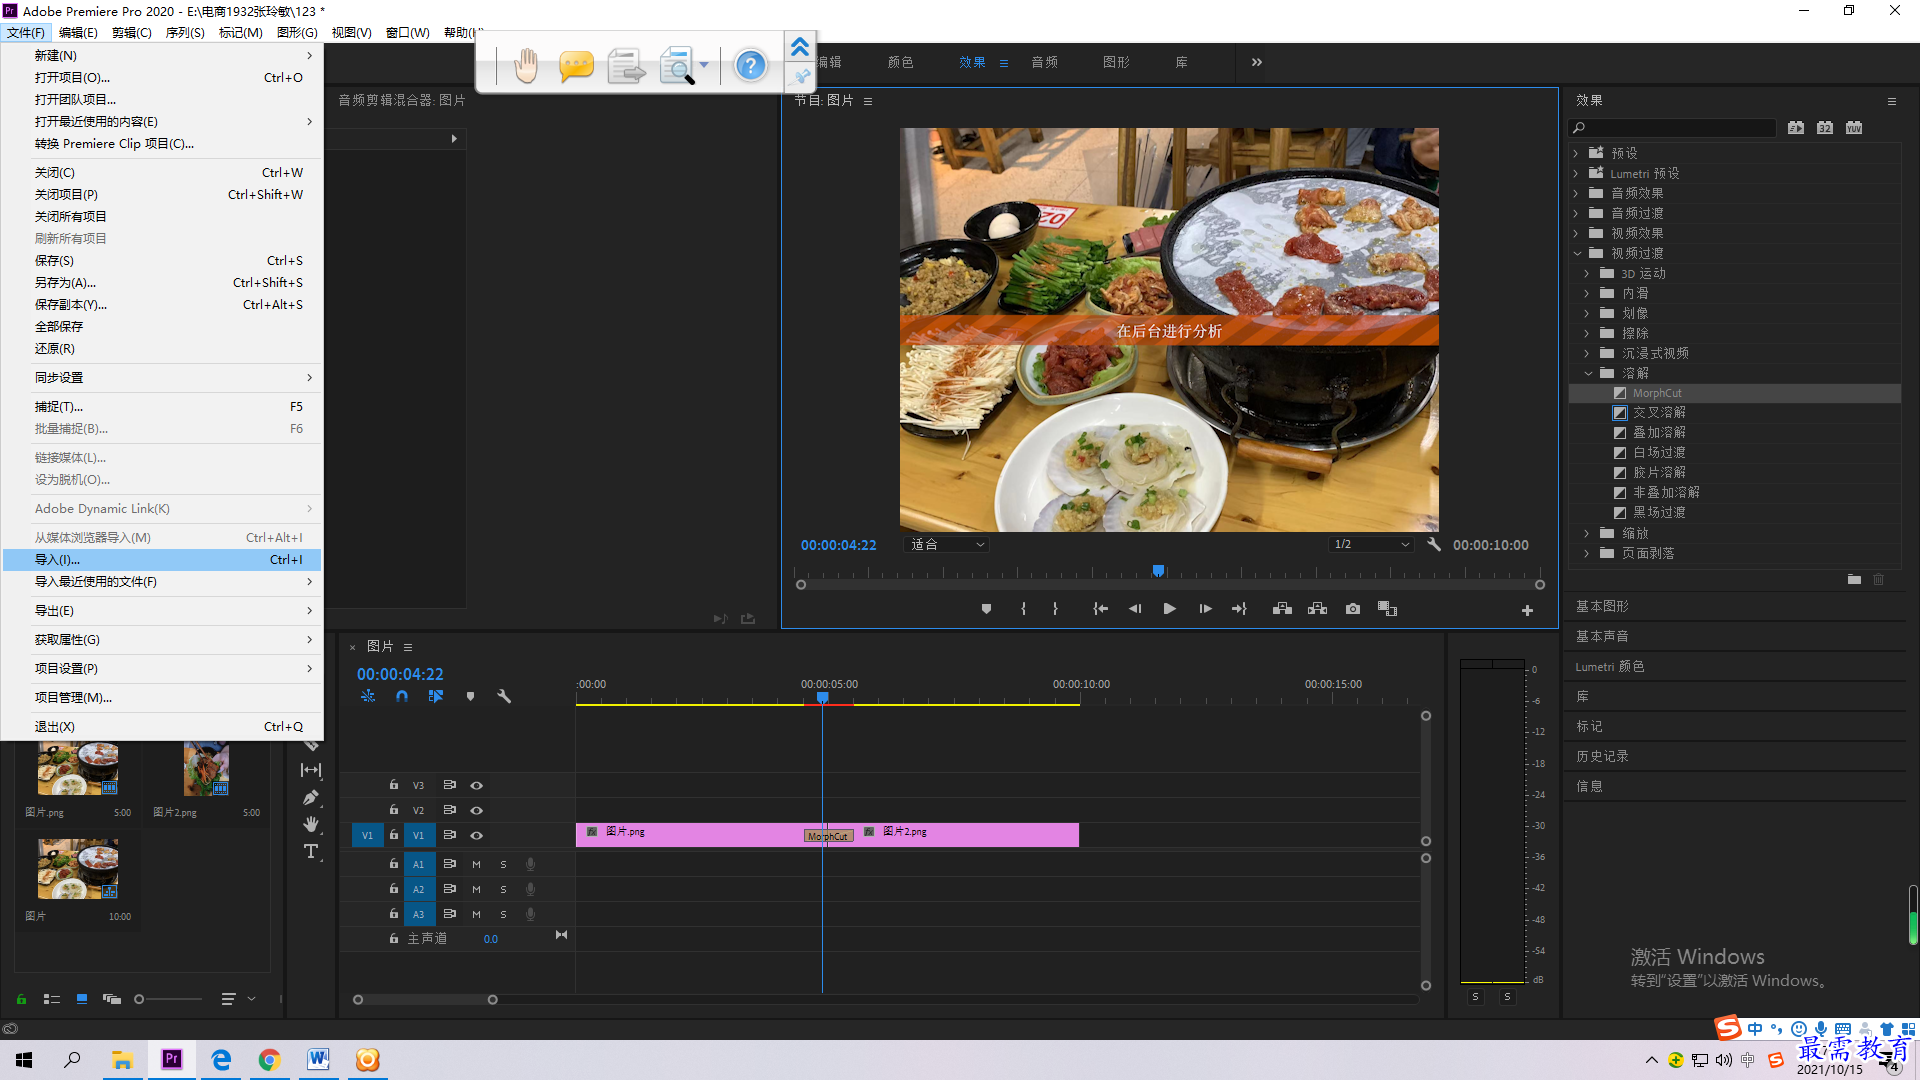Click the Extract button
1920x1080 pixels.
1317,609
